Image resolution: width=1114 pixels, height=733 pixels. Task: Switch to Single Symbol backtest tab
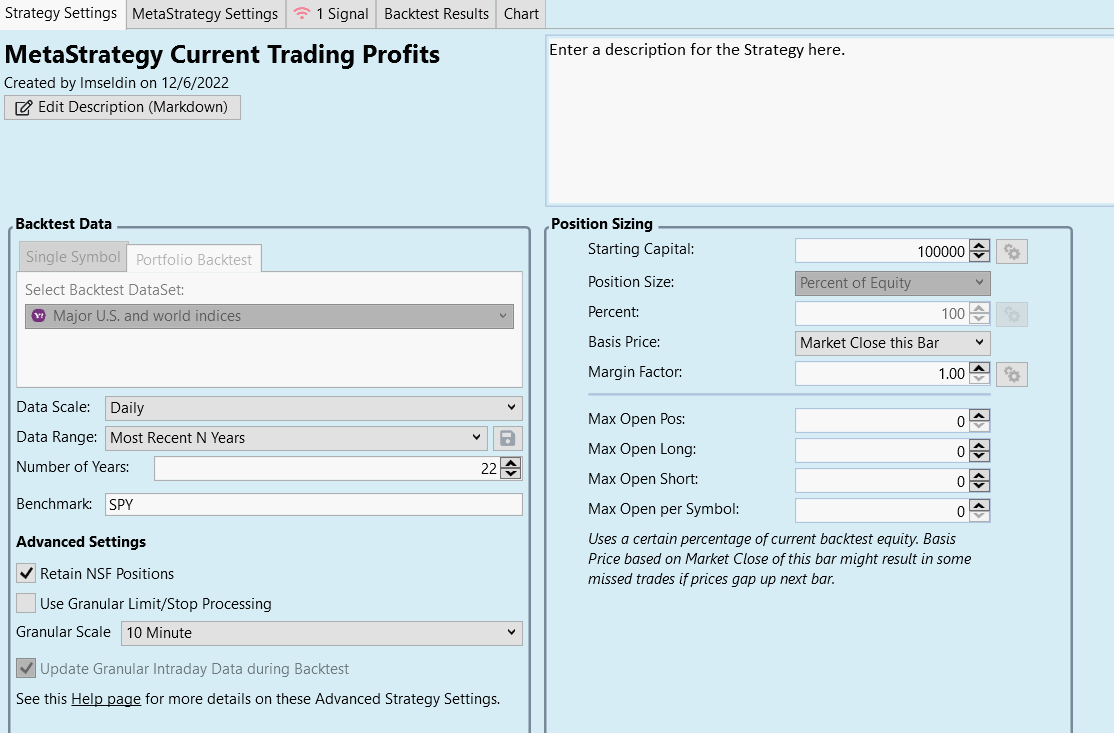click(x=71, y=257)
